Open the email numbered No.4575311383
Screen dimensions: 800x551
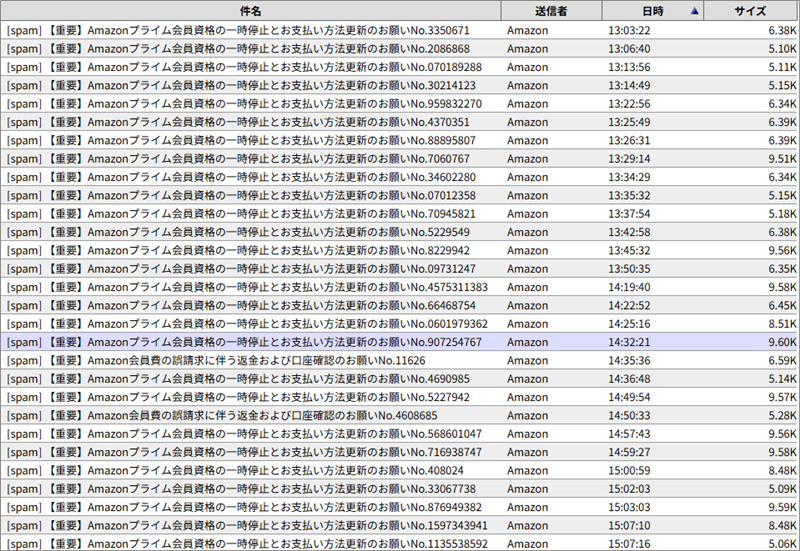(250, 287)
